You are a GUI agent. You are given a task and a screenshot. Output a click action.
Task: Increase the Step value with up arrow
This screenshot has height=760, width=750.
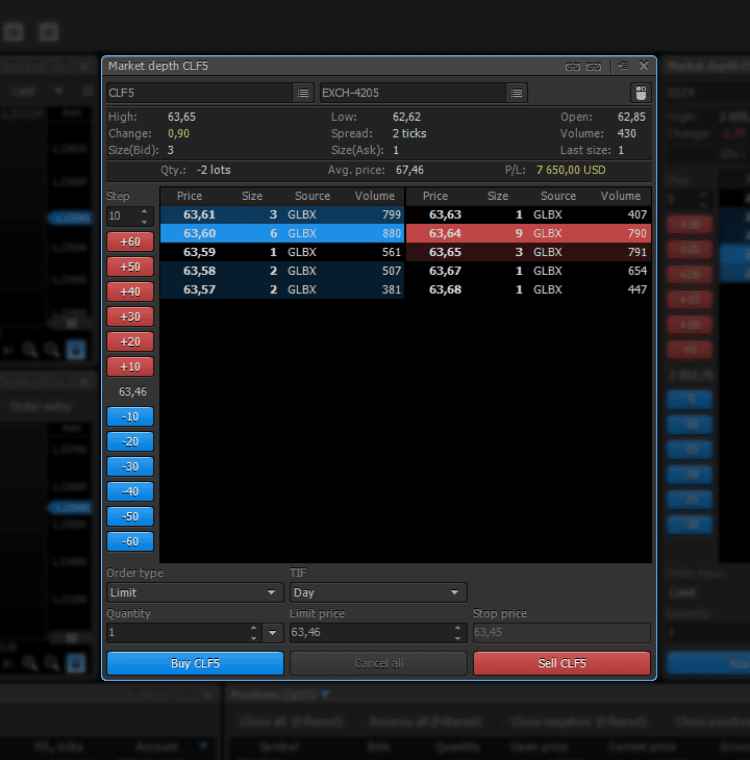coord(144,212)
